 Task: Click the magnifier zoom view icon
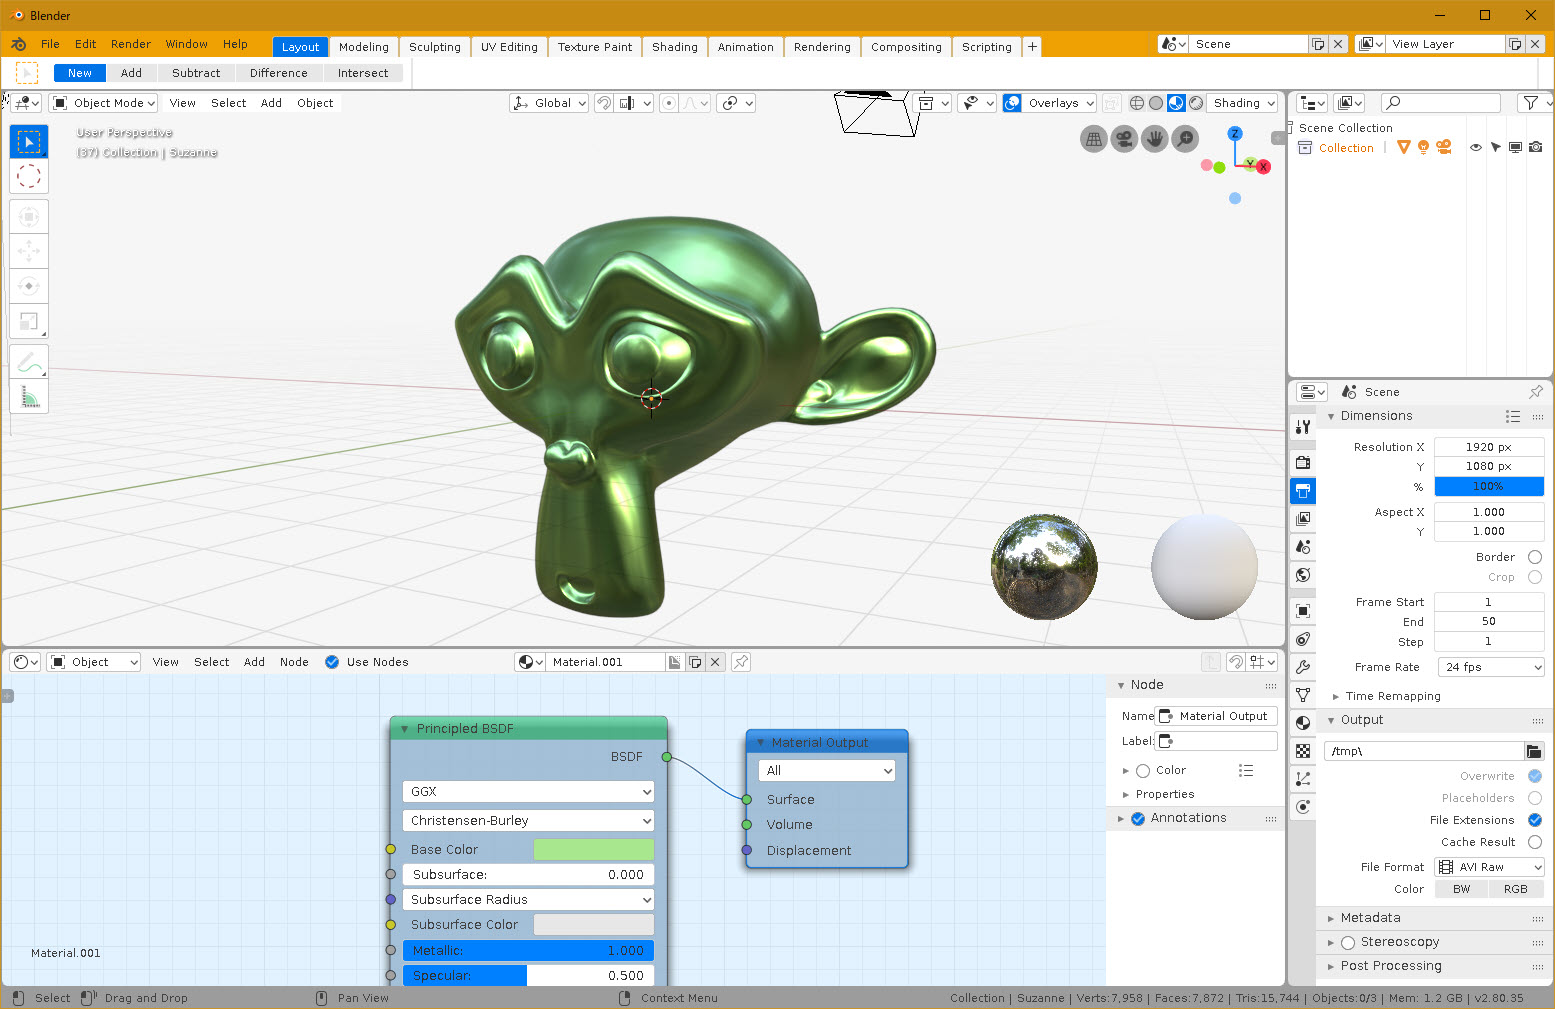(1184, 139)
